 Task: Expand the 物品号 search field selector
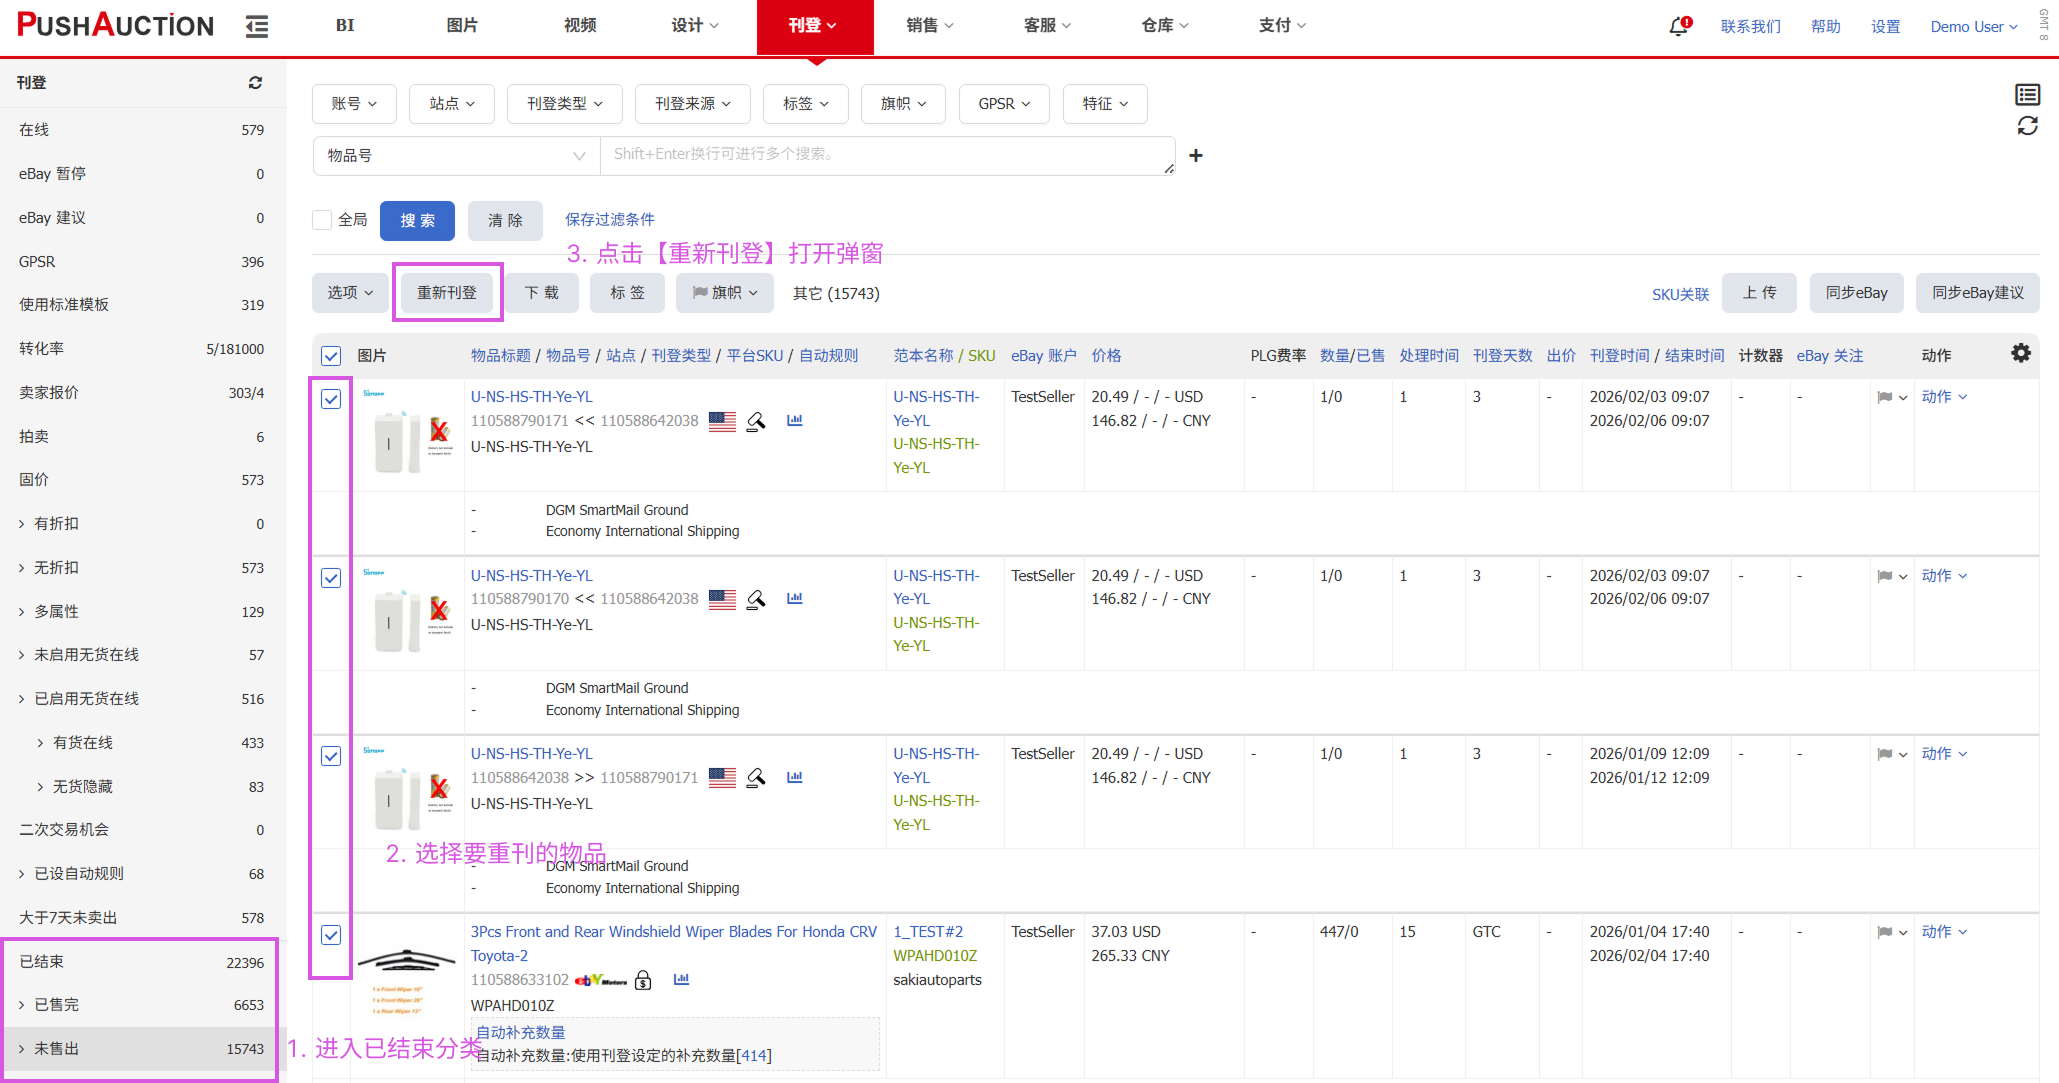coord(457,156)
